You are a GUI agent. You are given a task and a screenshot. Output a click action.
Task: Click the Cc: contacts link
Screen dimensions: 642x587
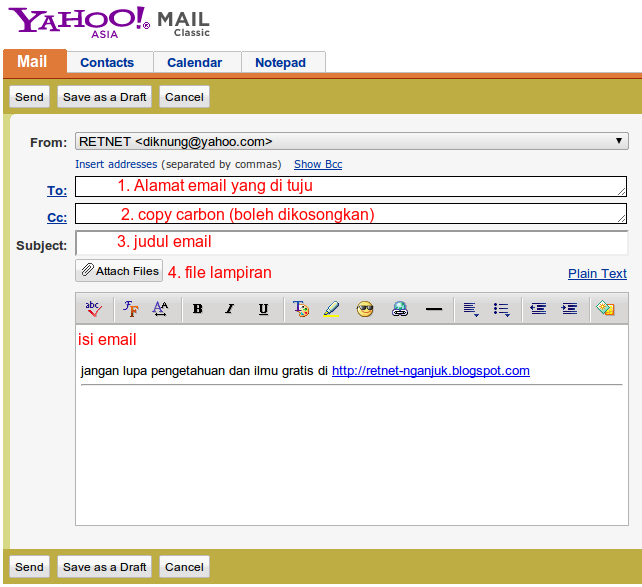57,217
